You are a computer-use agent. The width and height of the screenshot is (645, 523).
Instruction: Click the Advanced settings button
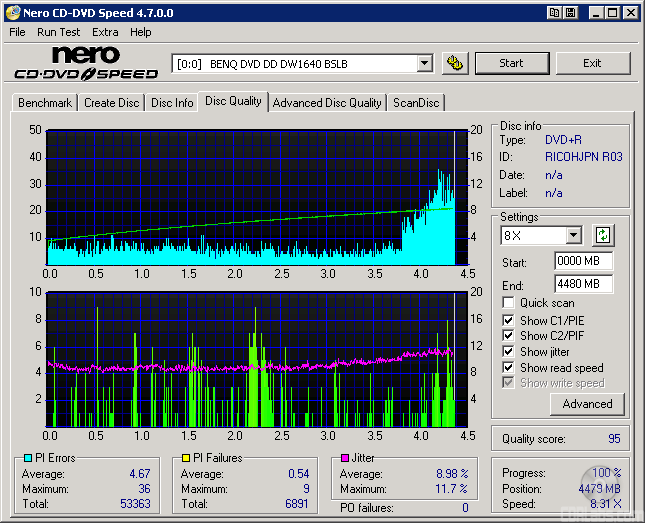[x=587, y=404]
